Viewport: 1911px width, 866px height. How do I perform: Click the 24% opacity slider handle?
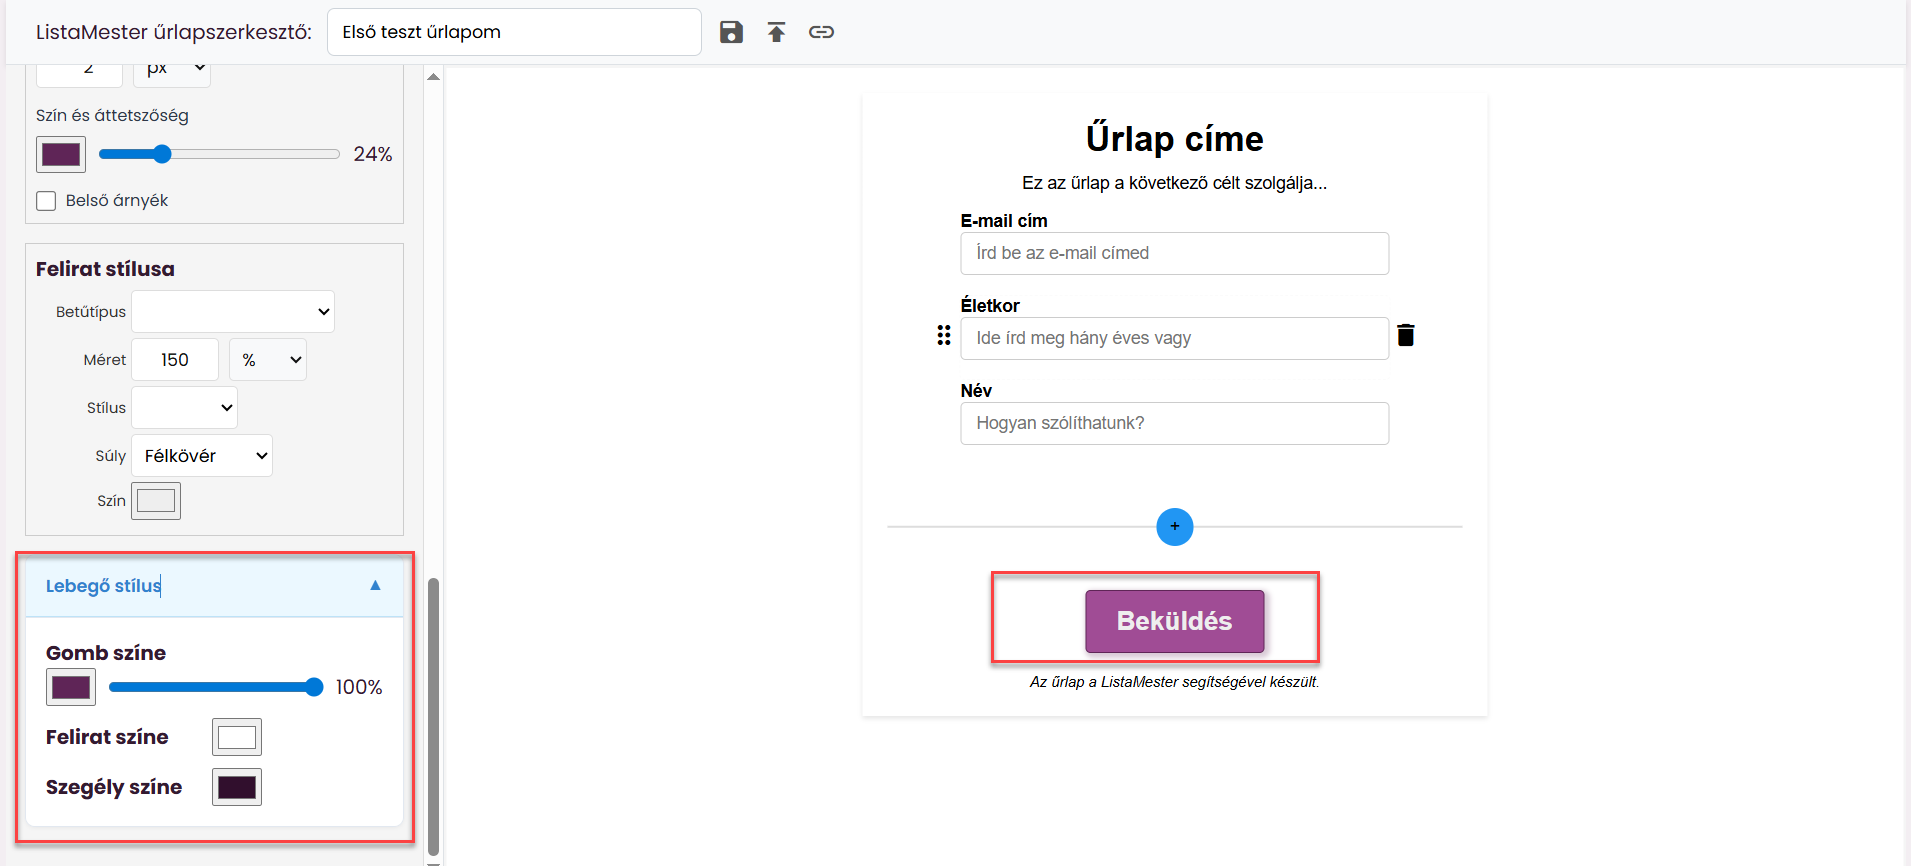(x=162, y=154)
